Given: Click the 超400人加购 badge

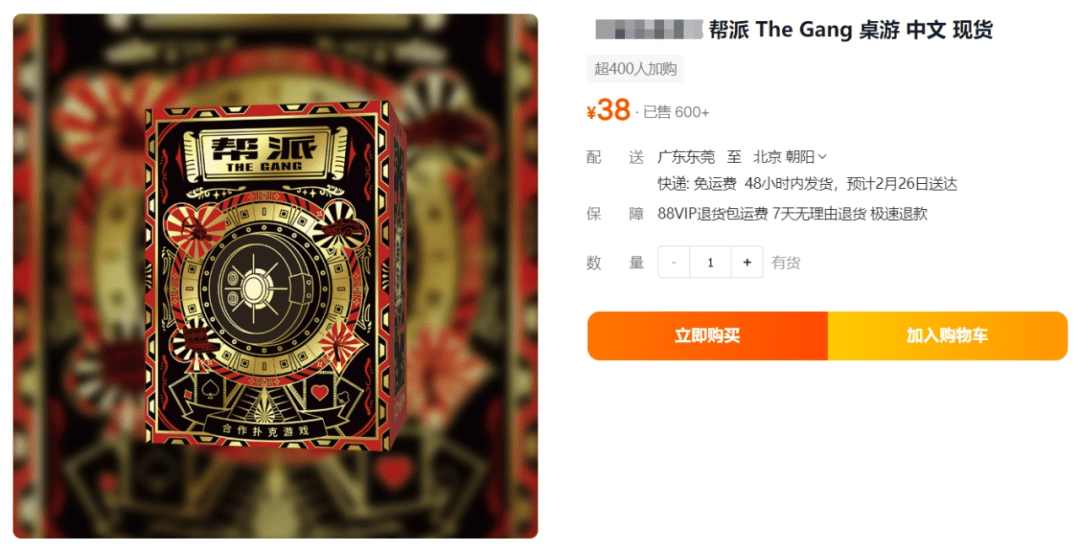Looking at the screenshot, I should [x=635, y=69].
